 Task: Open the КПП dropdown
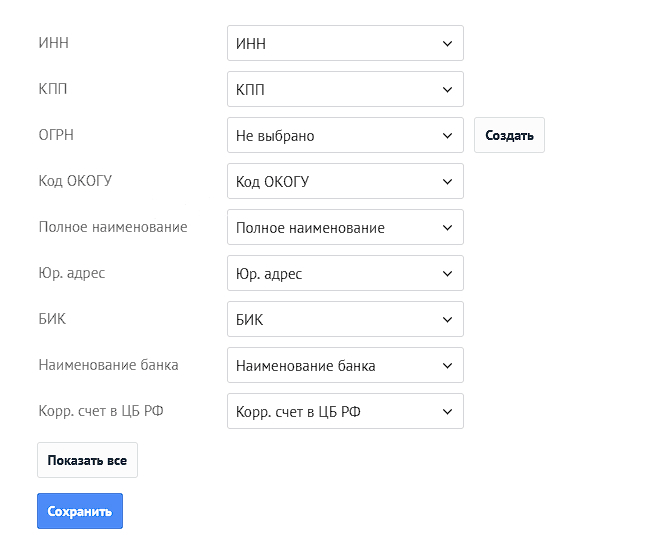tap(345, 89)
